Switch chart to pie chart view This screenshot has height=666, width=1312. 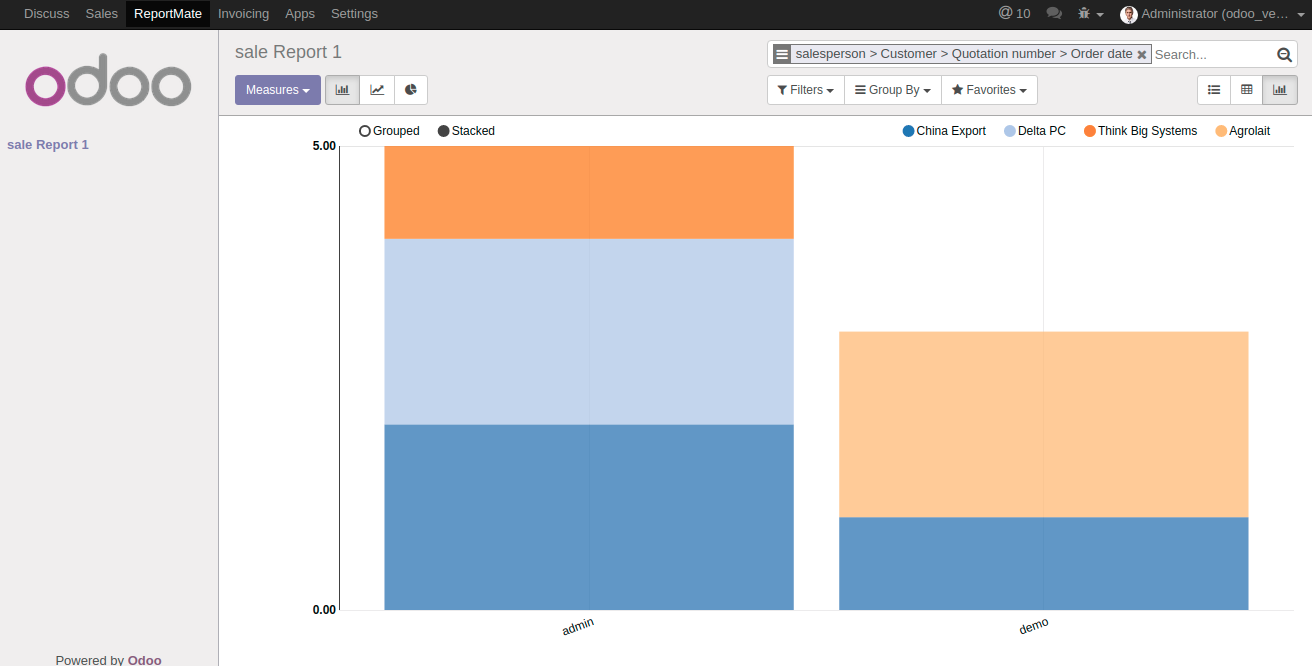[411, 89]
